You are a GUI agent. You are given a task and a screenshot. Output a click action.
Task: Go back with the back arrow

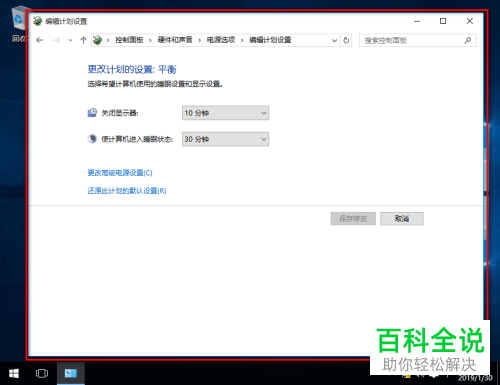click(40, 40)
